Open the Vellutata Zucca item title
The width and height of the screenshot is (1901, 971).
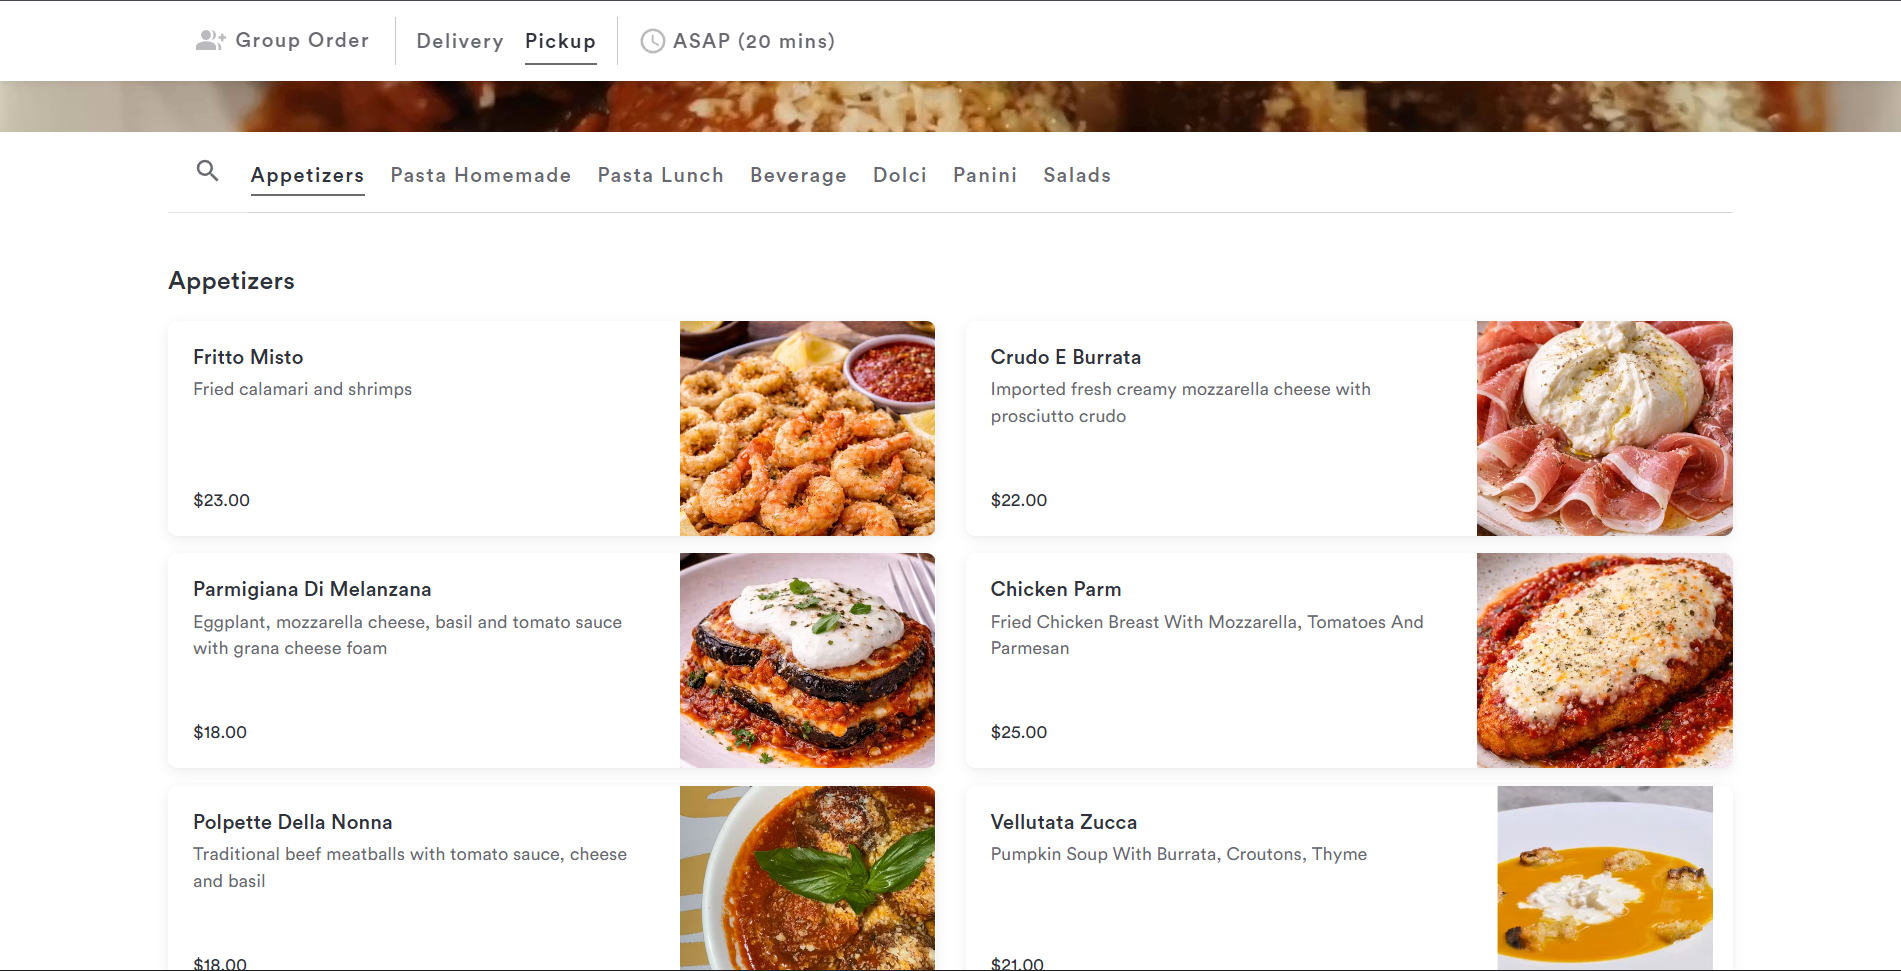tap(1064, 822)
